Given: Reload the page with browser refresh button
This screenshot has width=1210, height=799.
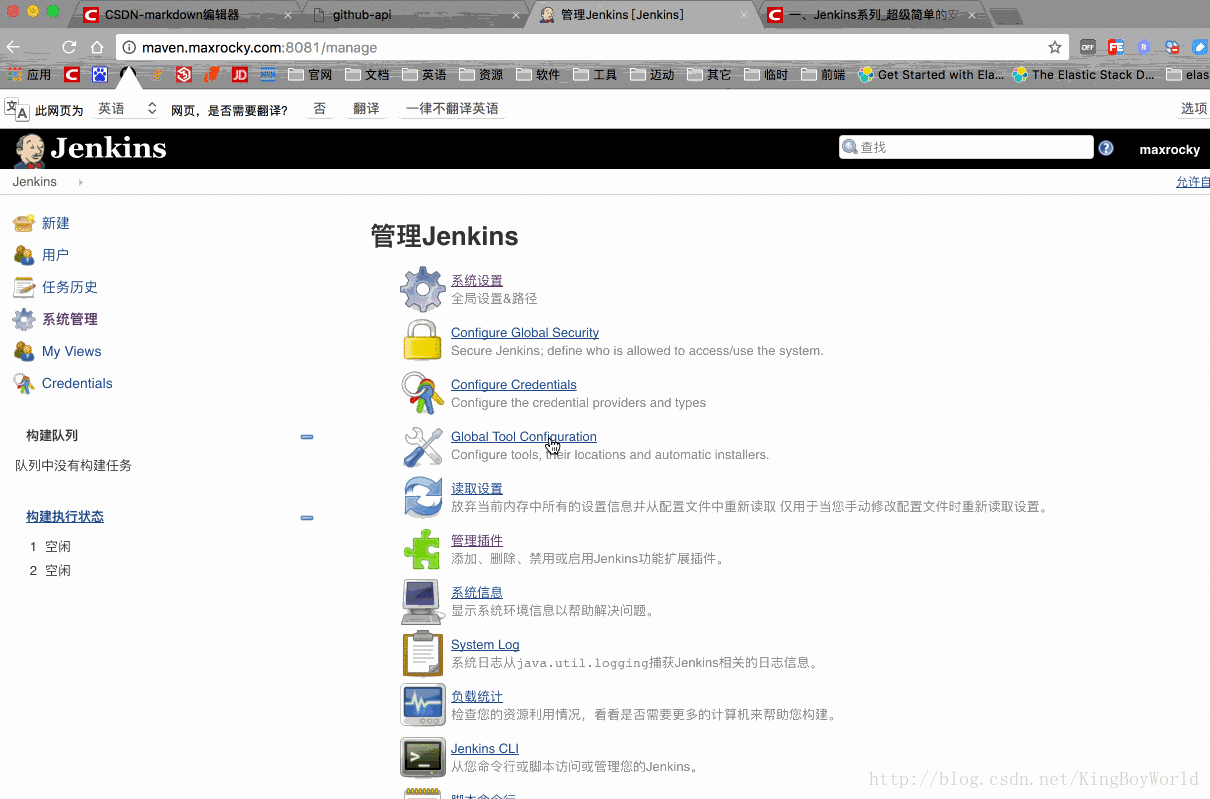Looking at the screenshot, I should click(69, 47).
